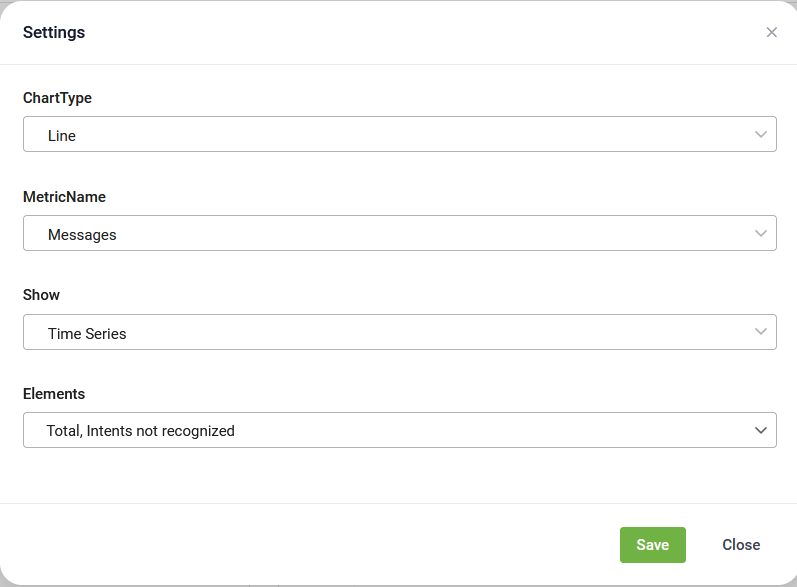Click 'Total, Intents not recognized' value text
Screen dimensions: 797x587
point(141,431)
